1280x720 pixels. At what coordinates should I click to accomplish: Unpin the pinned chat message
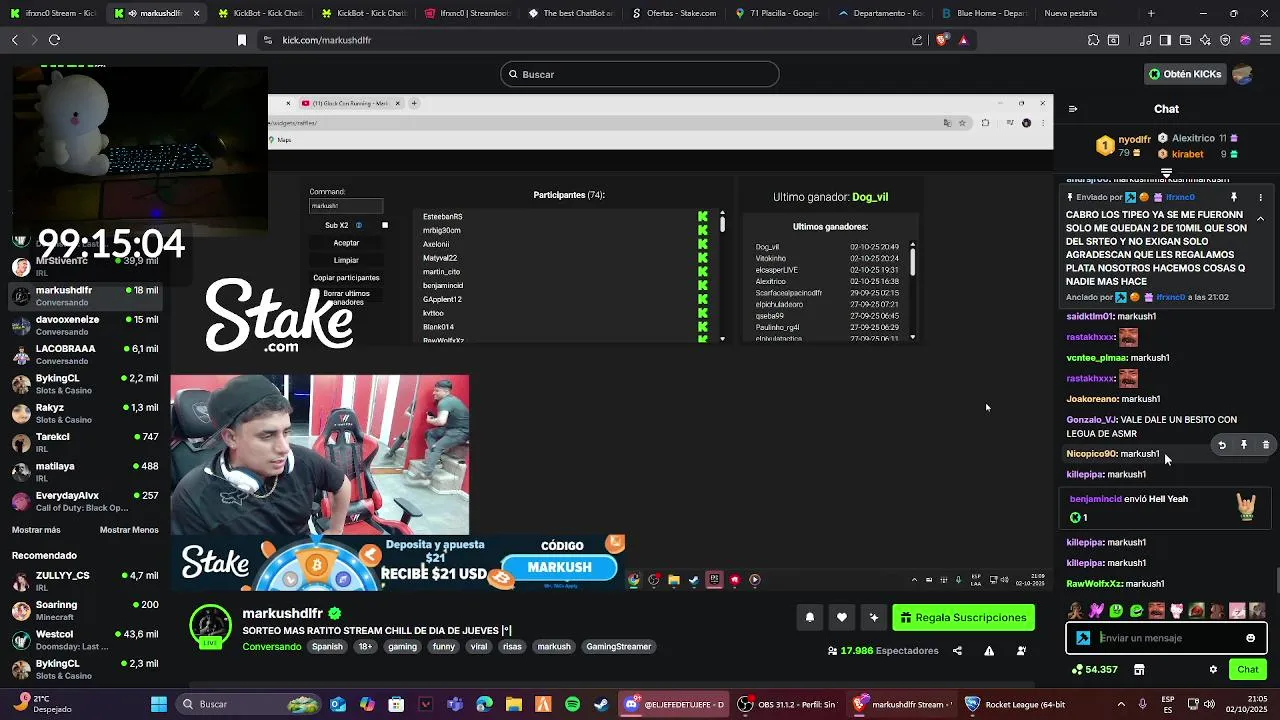[x=1234, y=197]
